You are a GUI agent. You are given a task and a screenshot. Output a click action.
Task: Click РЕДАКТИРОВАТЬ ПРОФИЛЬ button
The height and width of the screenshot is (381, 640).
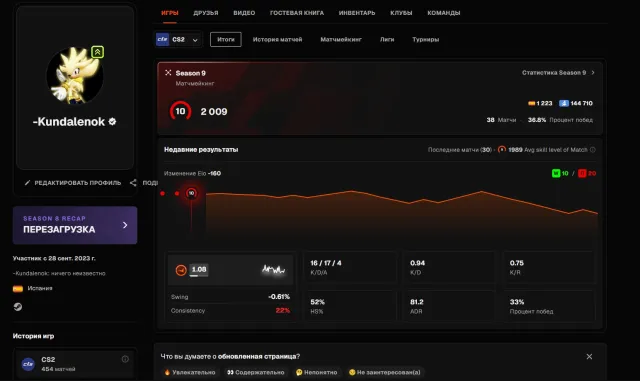click(73, 183)
